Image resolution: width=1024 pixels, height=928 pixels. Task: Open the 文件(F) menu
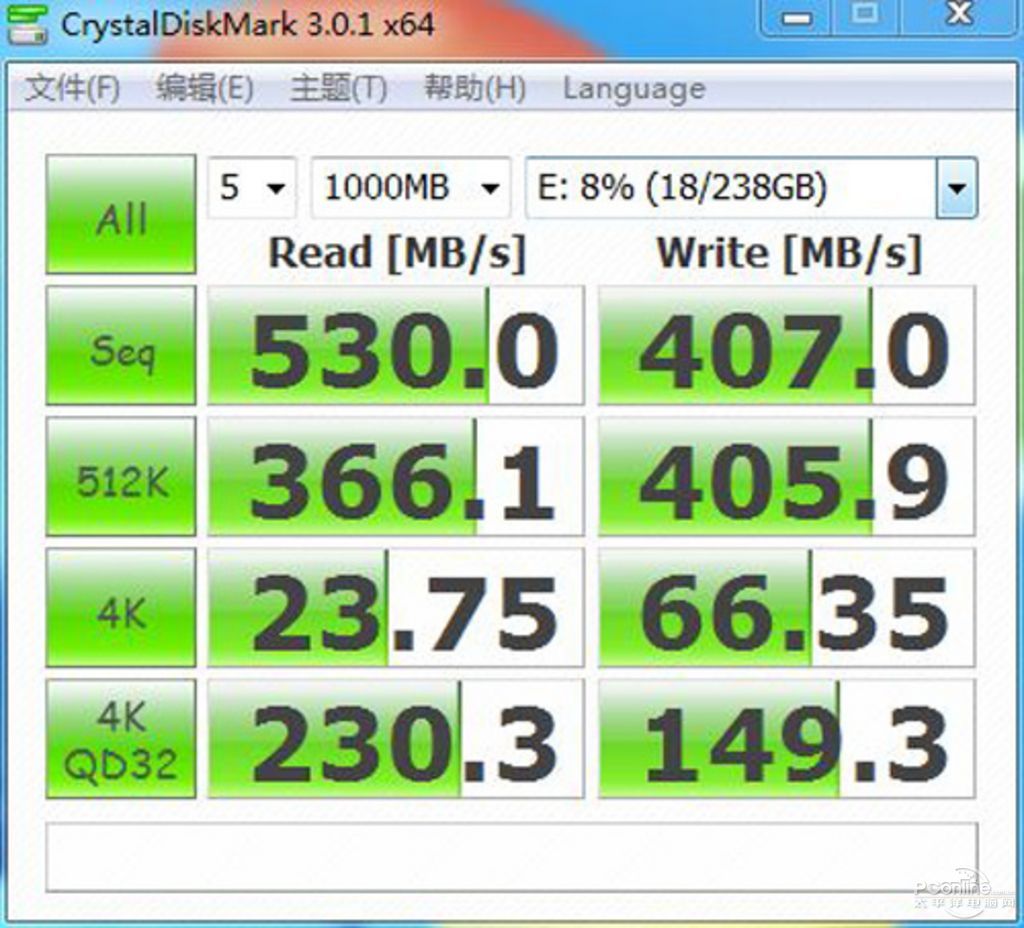click(72, 88)
